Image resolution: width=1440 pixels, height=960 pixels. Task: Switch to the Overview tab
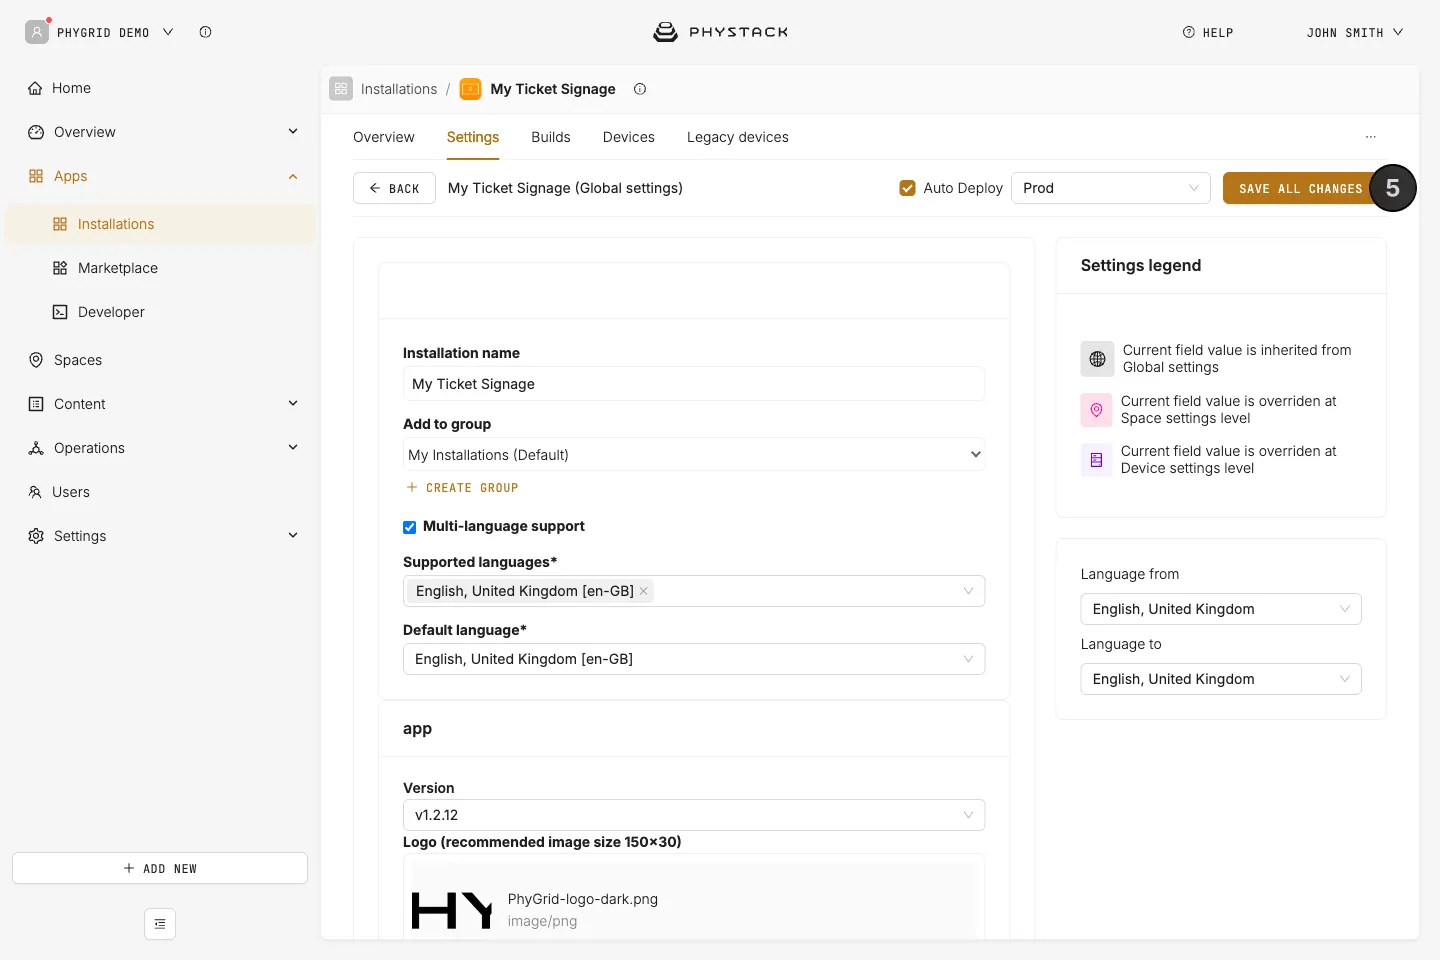[x=384, y=137]
